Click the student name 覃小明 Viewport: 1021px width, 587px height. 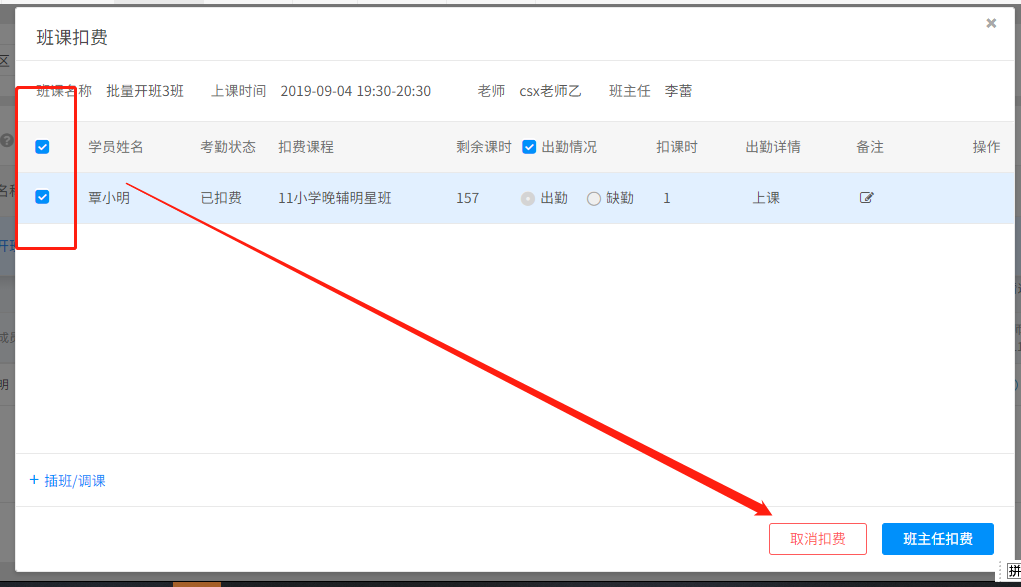pyautogui.click(x=109, y=198)
